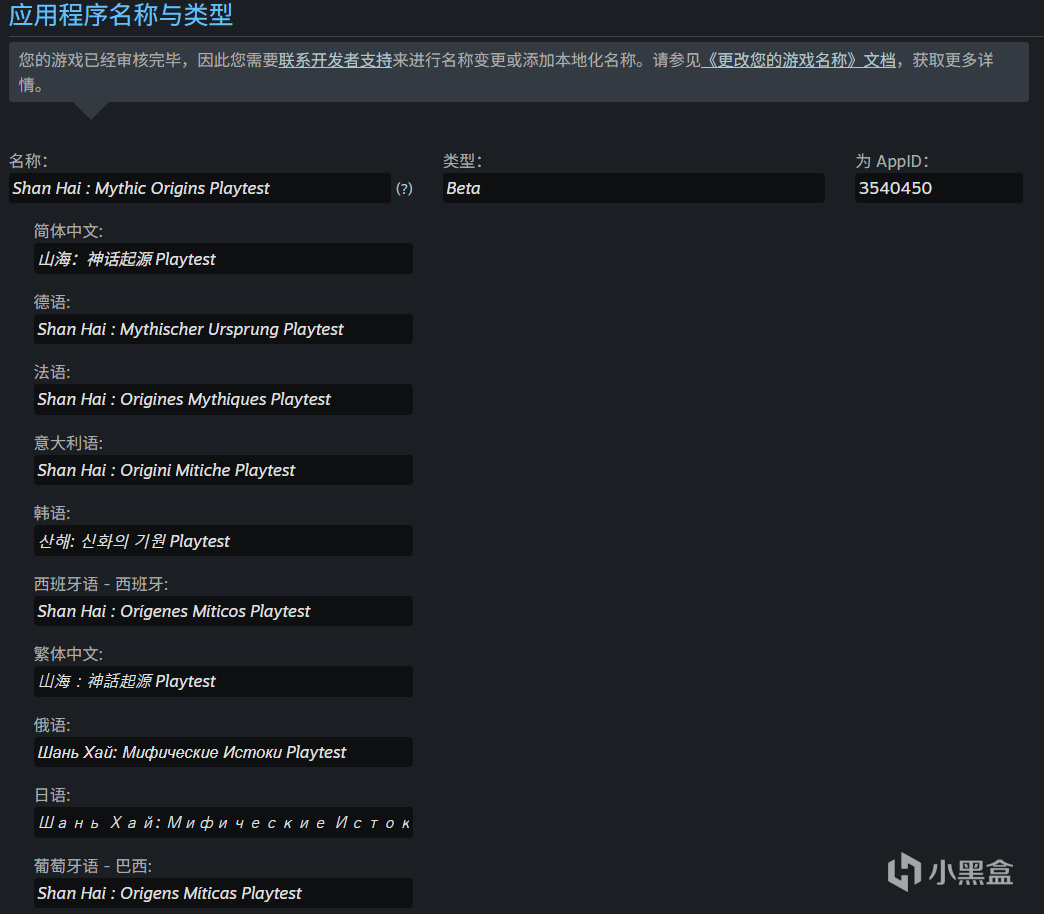Click the 应用程序名称与类型 heading
Viewport: 1044px width, 914px height.
point(121,15)
